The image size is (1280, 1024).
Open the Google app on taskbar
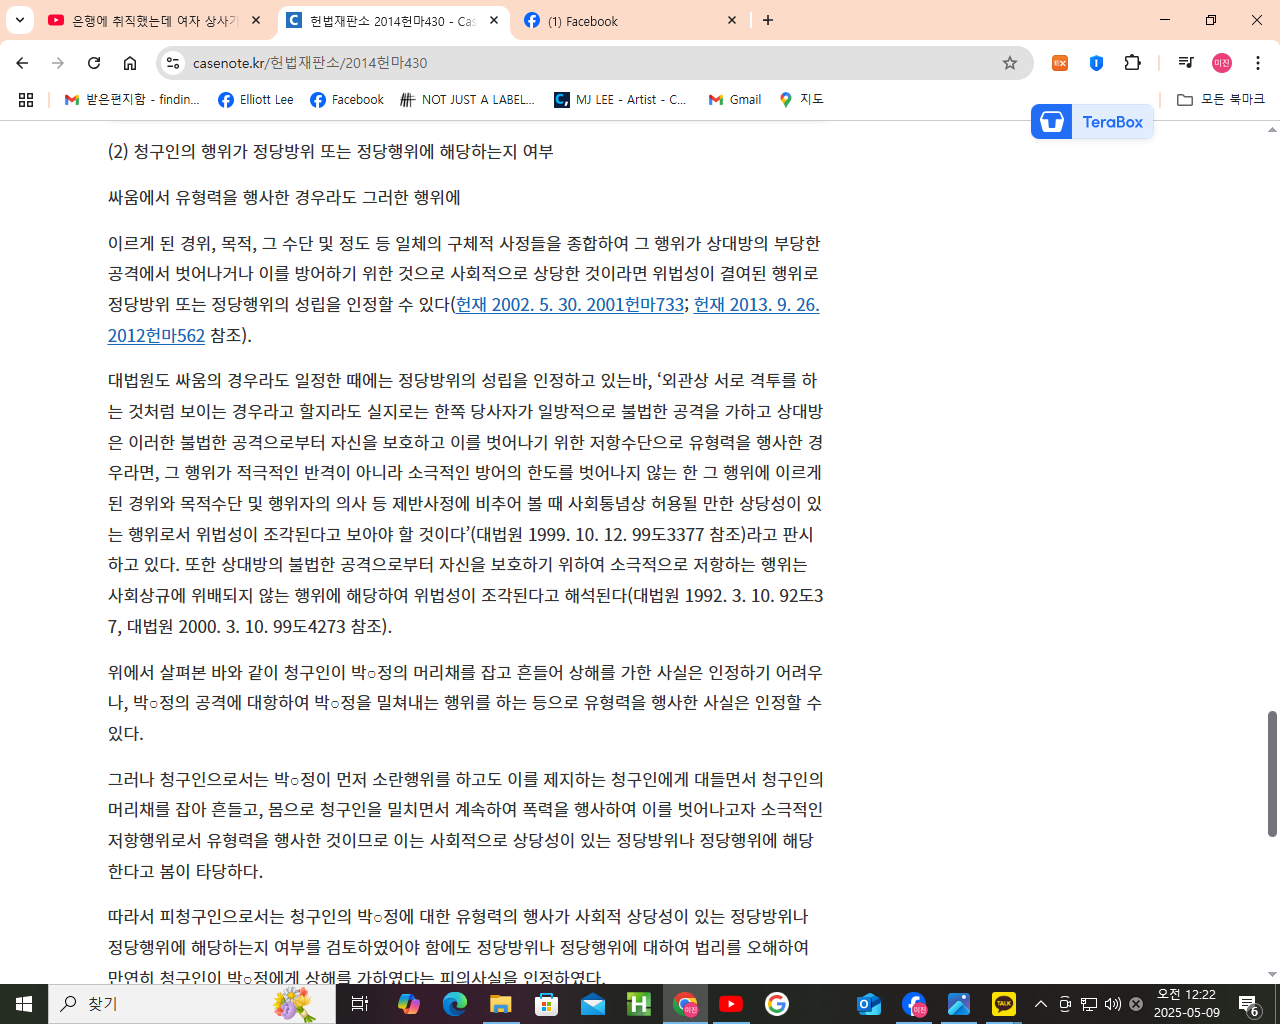coord(777,1004)
